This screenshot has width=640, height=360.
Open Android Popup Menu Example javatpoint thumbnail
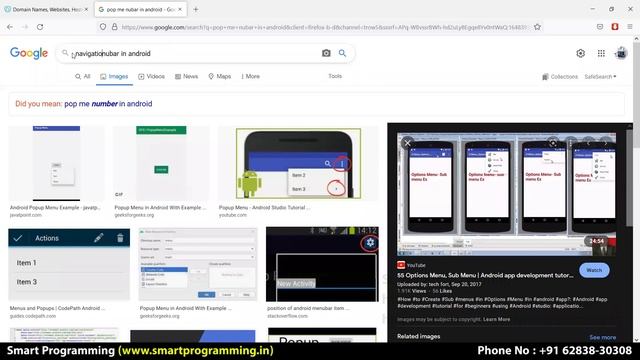(56, 163)
